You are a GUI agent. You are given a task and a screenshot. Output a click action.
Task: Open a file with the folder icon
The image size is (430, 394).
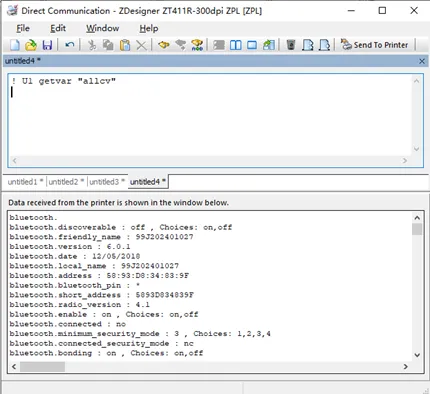click(31, 45)
